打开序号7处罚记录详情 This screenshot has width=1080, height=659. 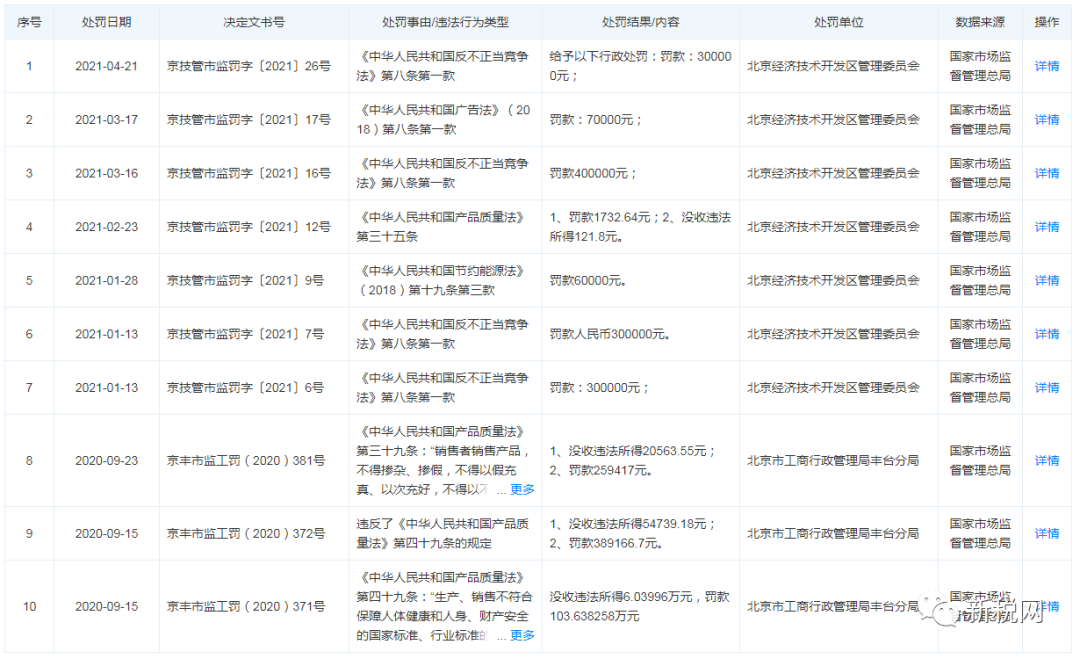[1046, 387]
